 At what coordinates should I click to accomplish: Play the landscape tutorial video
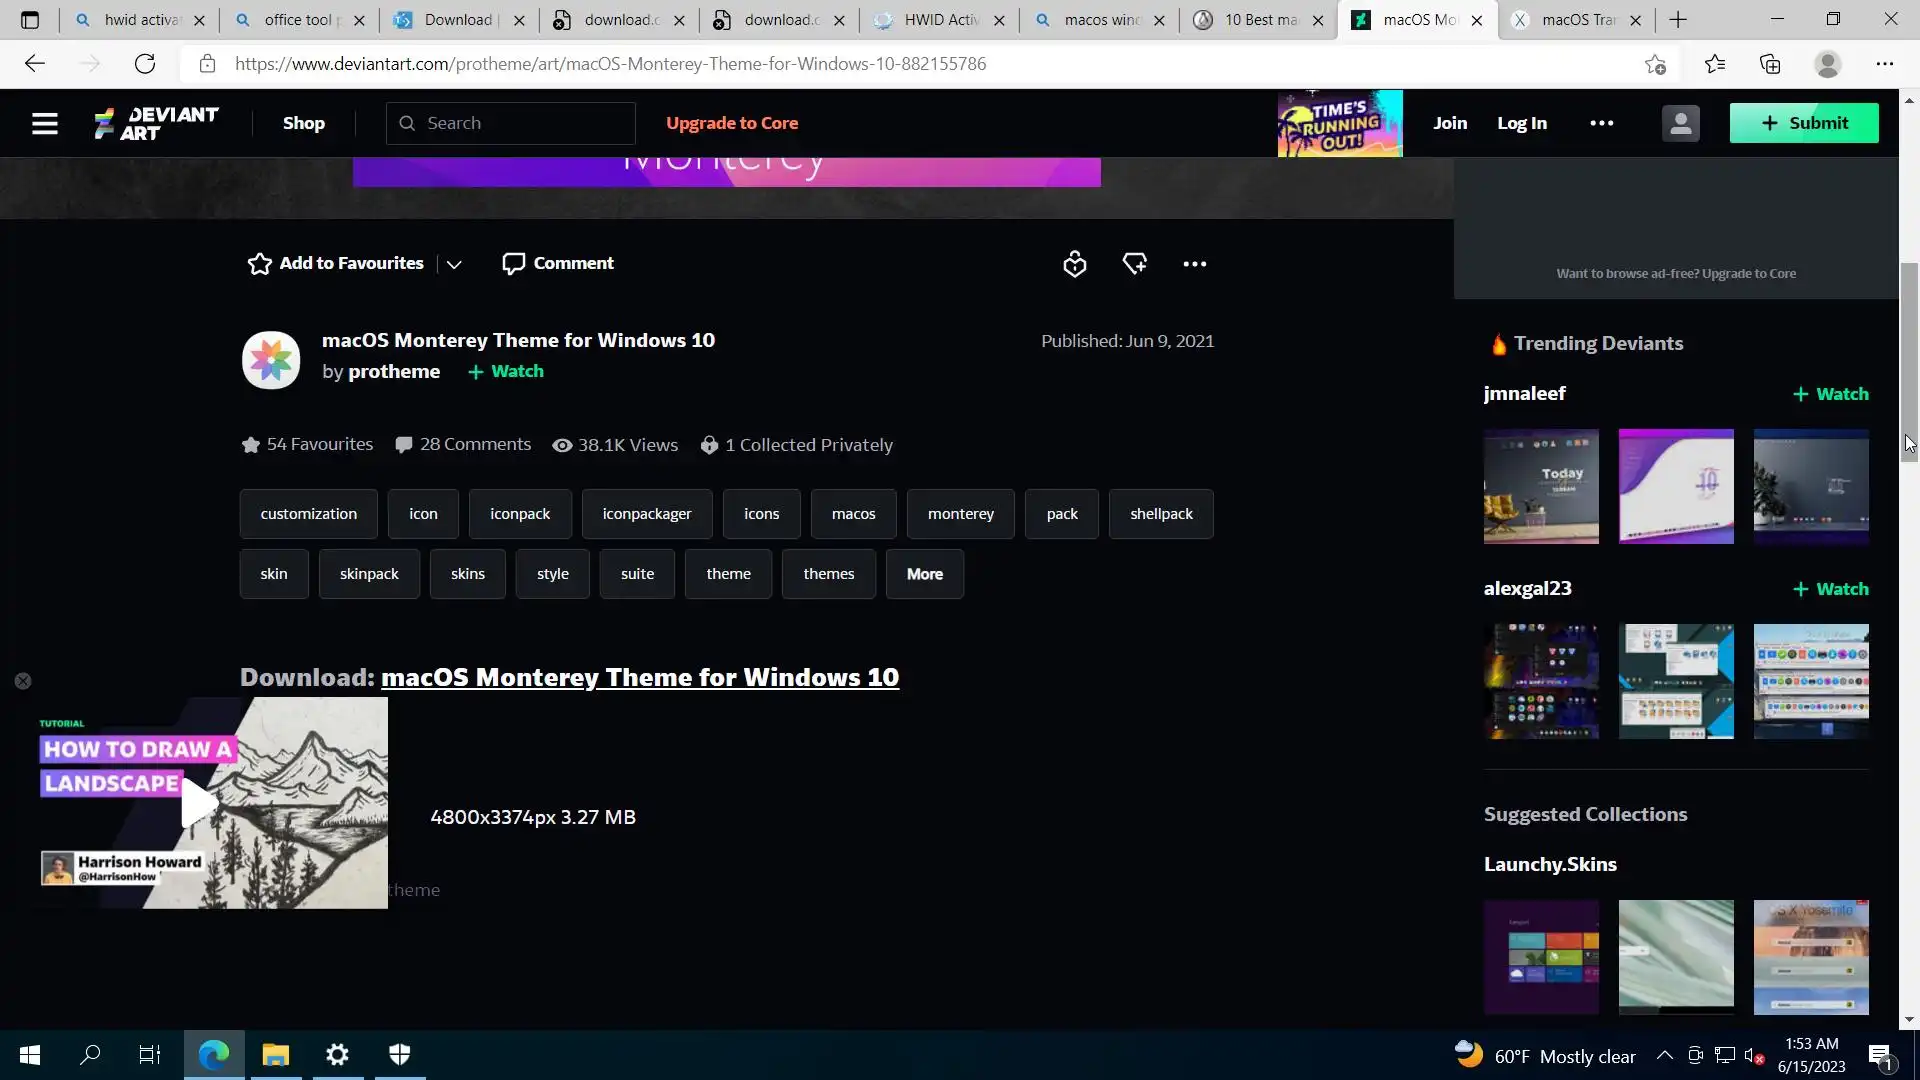point(199,803)
